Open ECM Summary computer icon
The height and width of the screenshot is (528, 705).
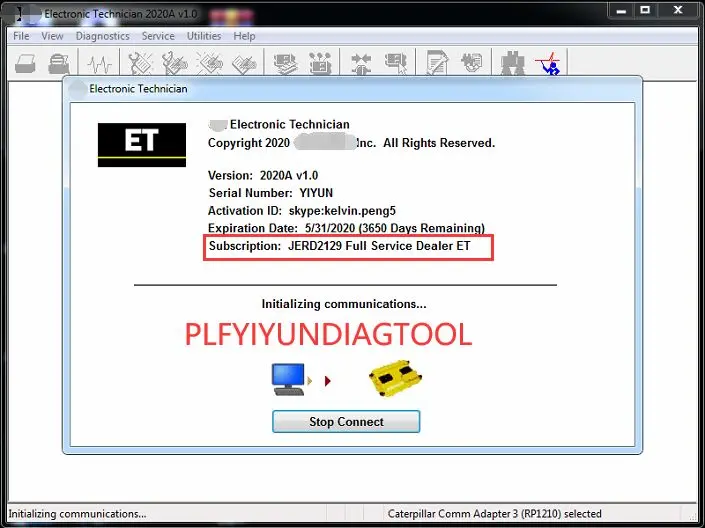pyautogui.click(x=286, y=63)
